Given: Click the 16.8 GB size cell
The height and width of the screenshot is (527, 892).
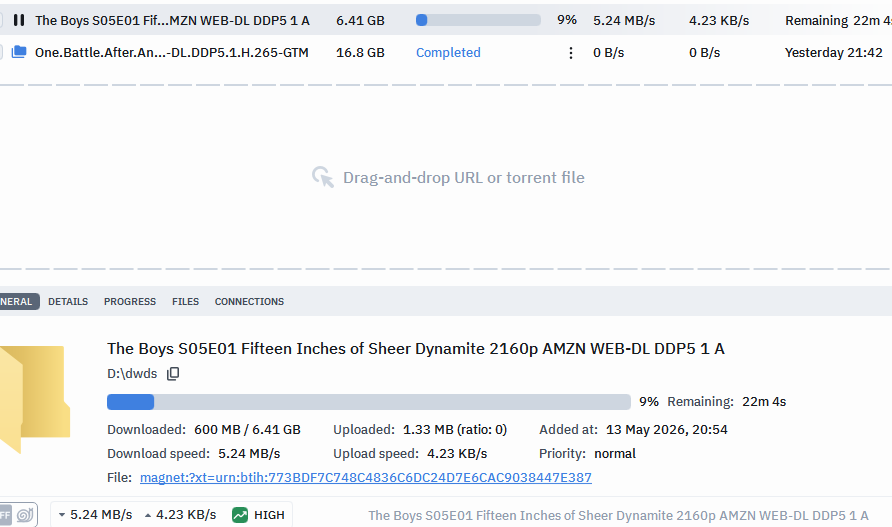Looking at the screenshot, I should (x=360, y=52).
